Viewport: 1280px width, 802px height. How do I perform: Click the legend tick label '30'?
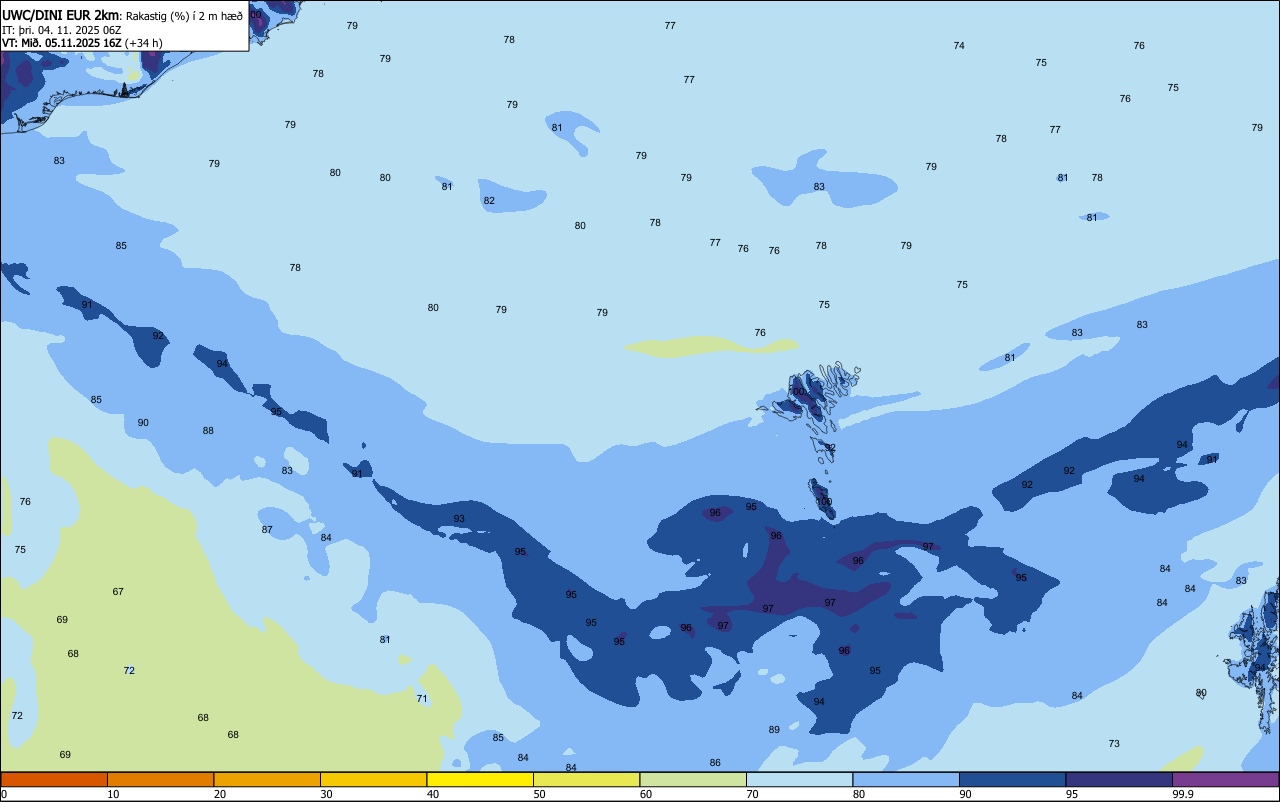point(326,794)
